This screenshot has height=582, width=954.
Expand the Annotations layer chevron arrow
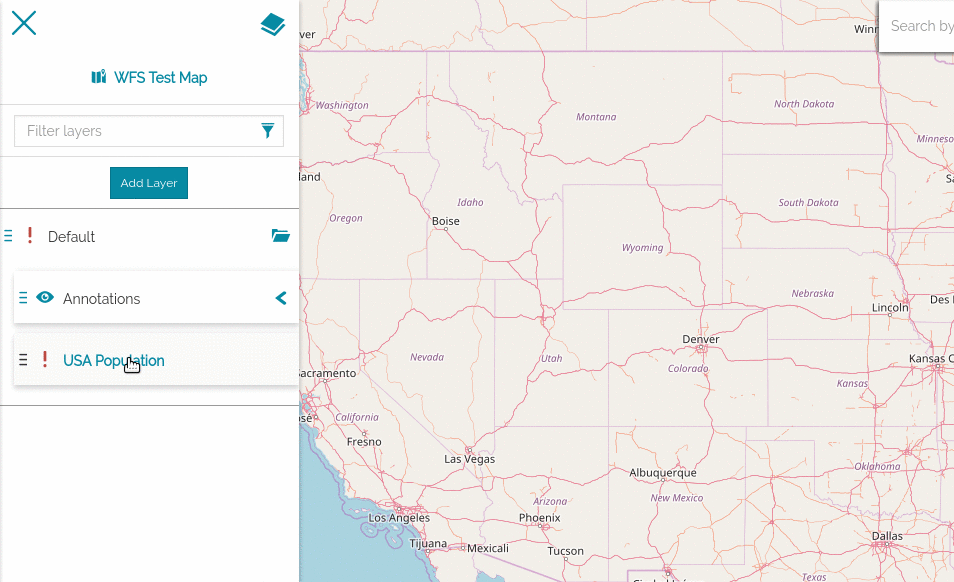click(281, 298)
